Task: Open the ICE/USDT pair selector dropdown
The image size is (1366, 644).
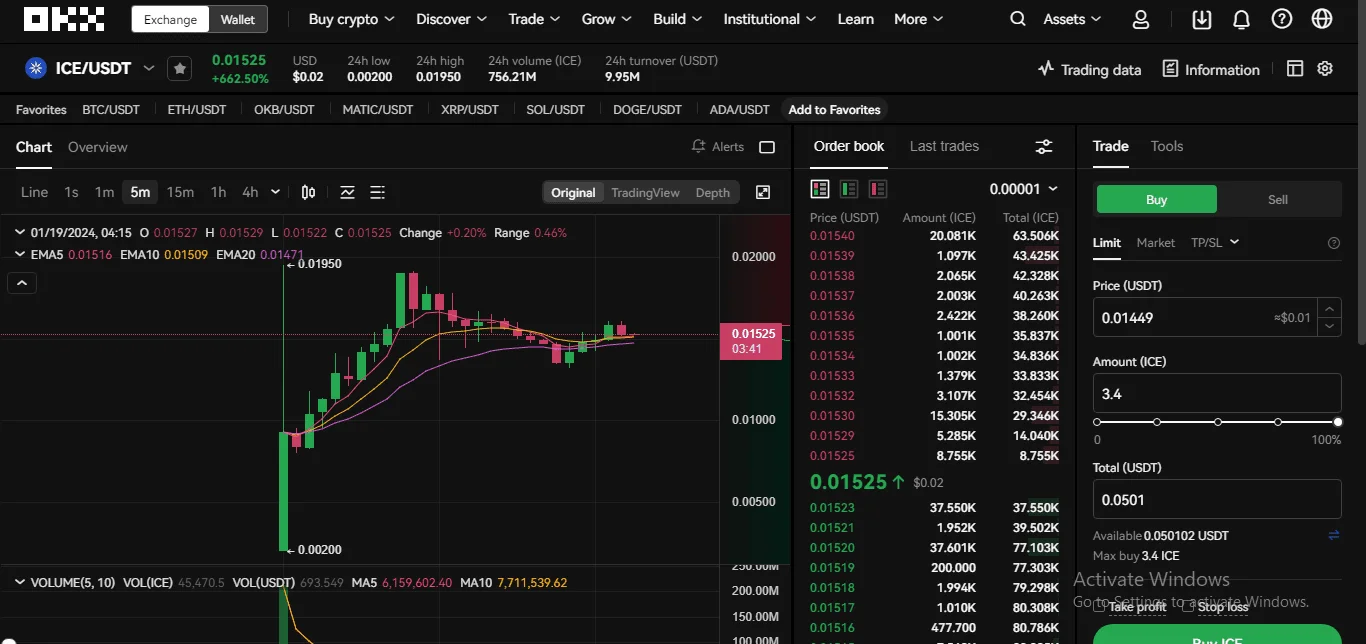Action: pos(149,68)
